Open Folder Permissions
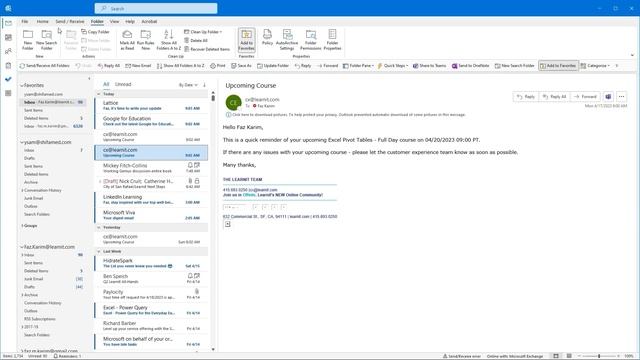The height and width of the screenshot is (360, 640). (x=311, y=40)
